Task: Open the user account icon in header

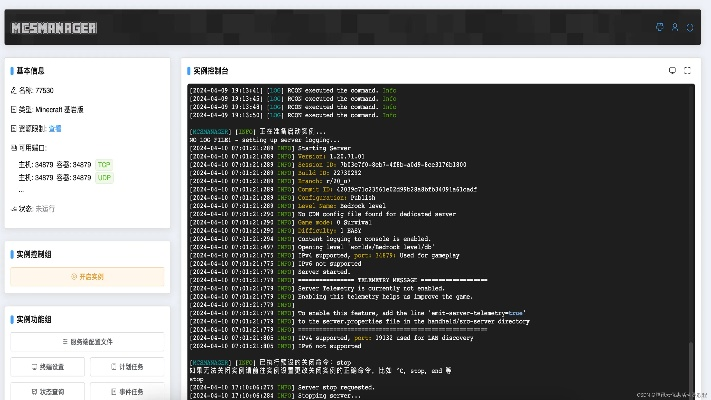Action: coord(675,27)
